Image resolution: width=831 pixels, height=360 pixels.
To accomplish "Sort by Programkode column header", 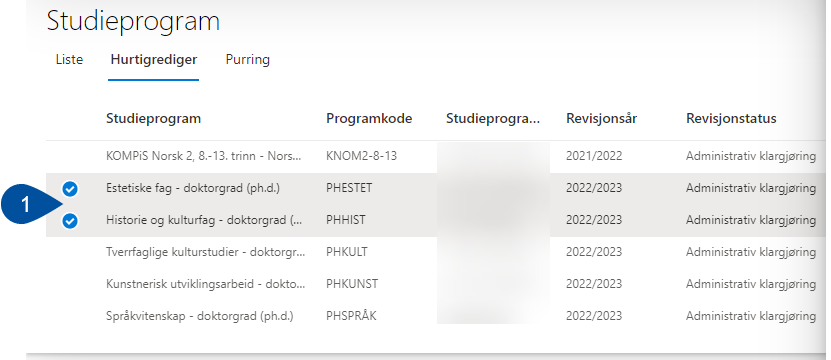I will (369, 118).
